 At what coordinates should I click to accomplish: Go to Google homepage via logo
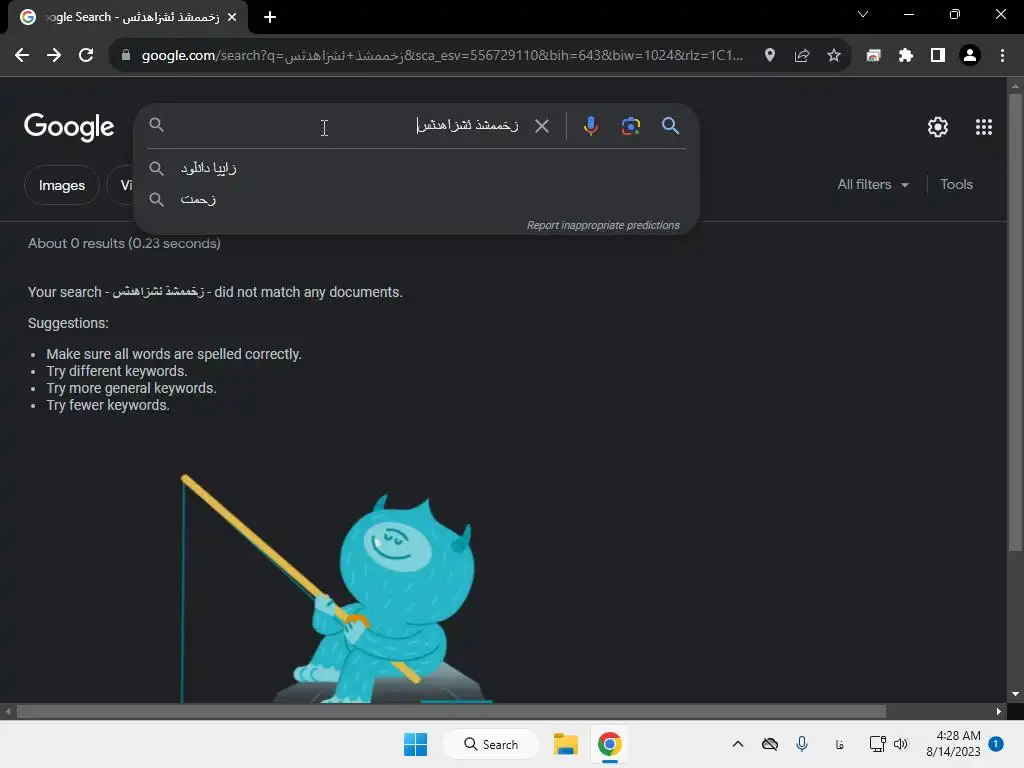69,127
